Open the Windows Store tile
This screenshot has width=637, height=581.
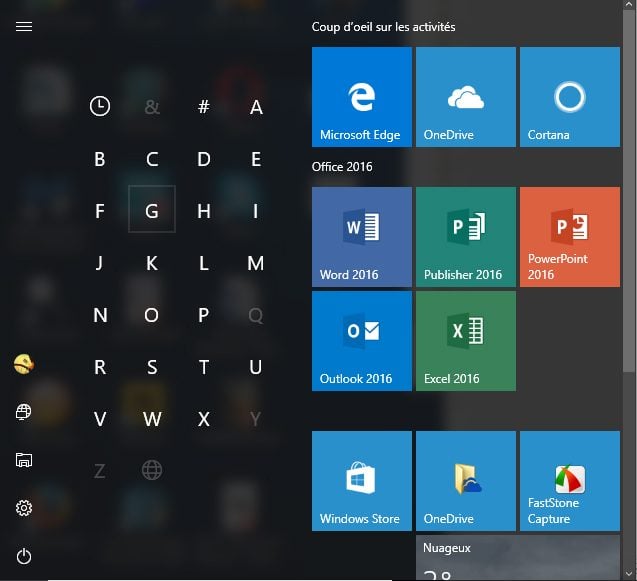point(362,481)
